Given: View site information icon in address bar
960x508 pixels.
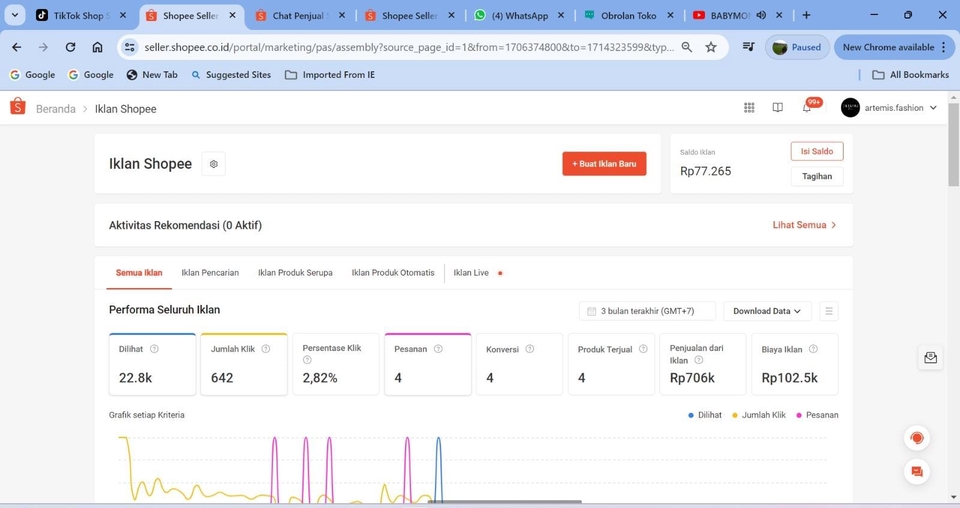Looking at the screenshot, I should click(129, 47).
